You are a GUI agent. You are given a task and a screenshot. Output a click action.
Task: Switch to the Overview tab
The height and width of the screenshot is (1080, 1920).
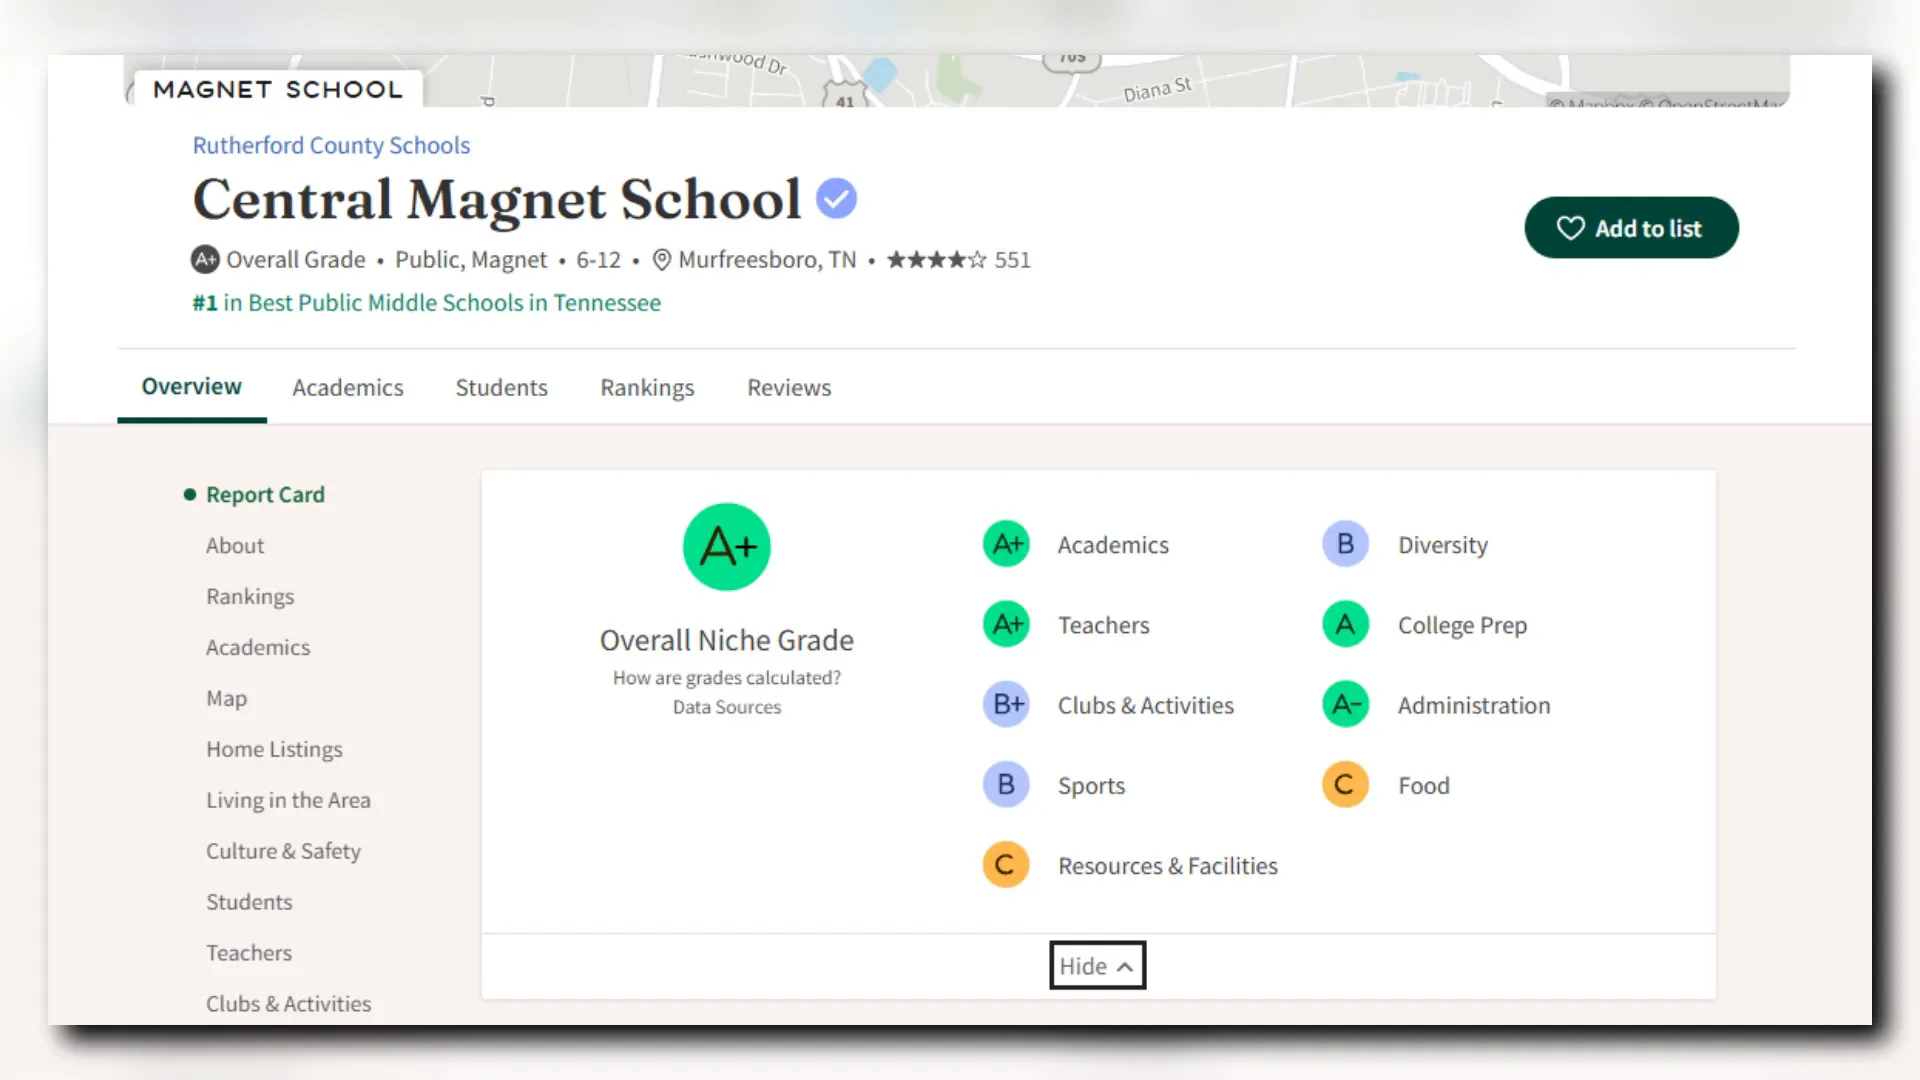191,387
